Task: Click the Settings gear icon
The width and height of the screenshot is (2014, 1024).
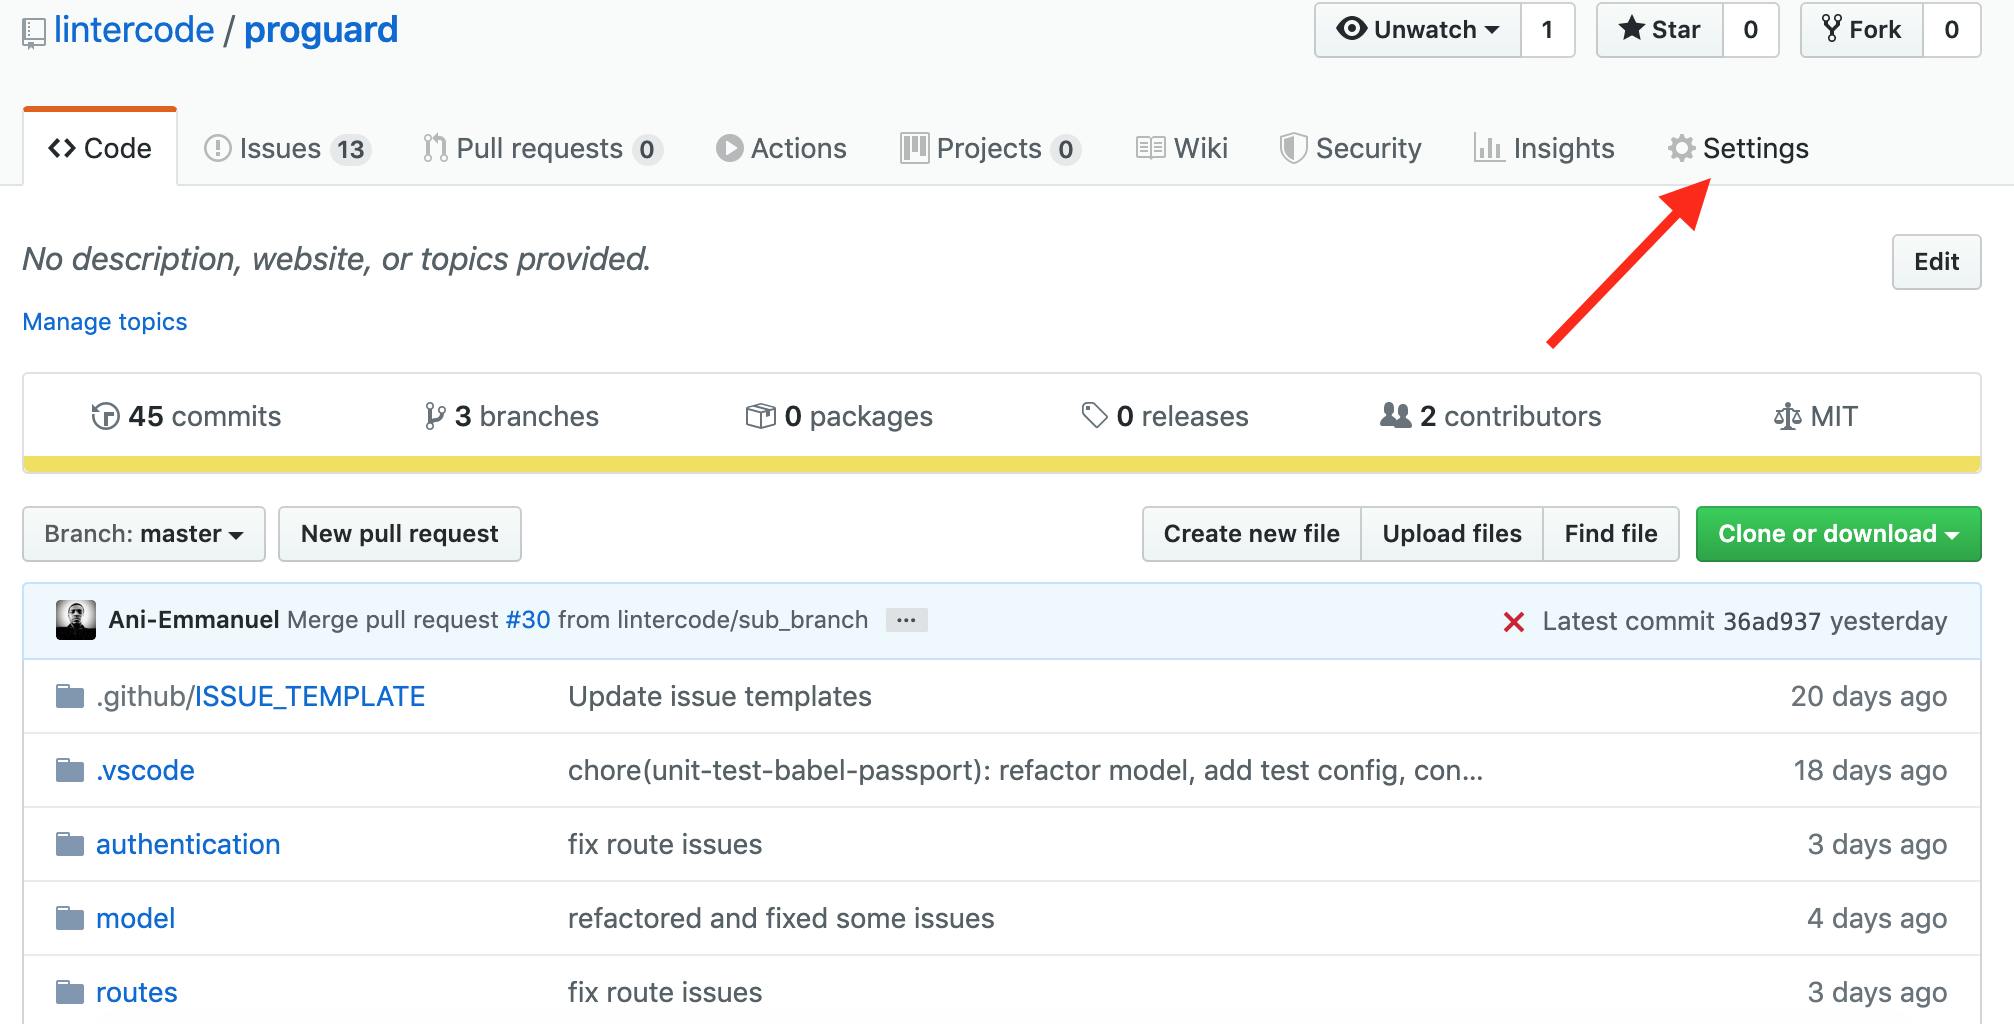Action: tap(1680, 148)
